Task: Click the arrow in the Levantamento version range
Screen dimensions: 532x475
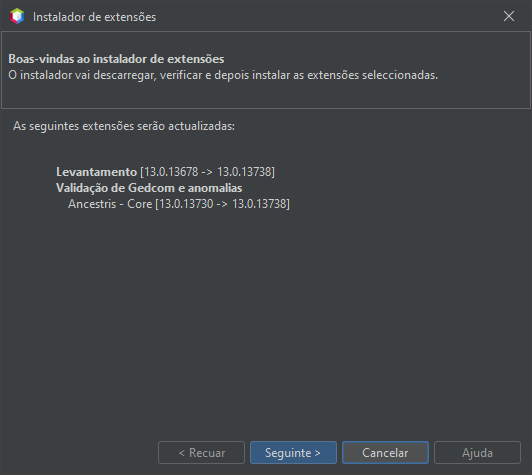Action: [207, 172]
